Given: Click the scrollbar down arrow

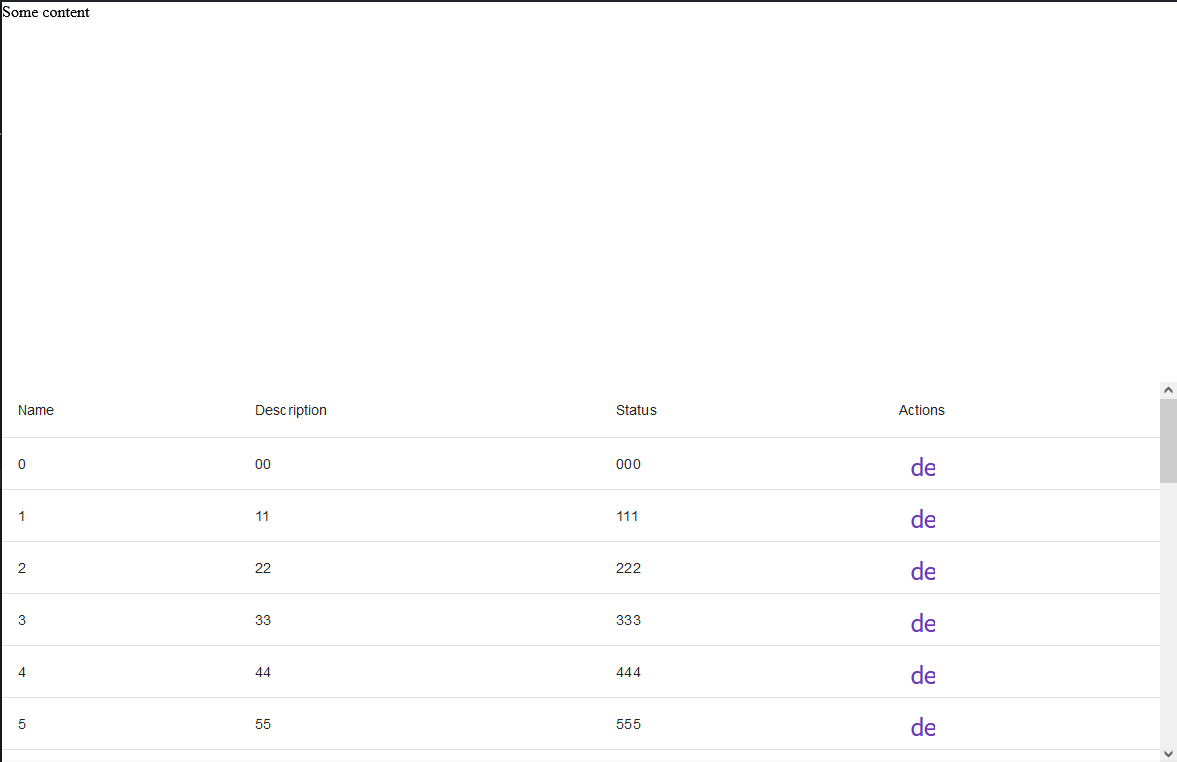Looking at the screenshot, I should click(1169, 754).
